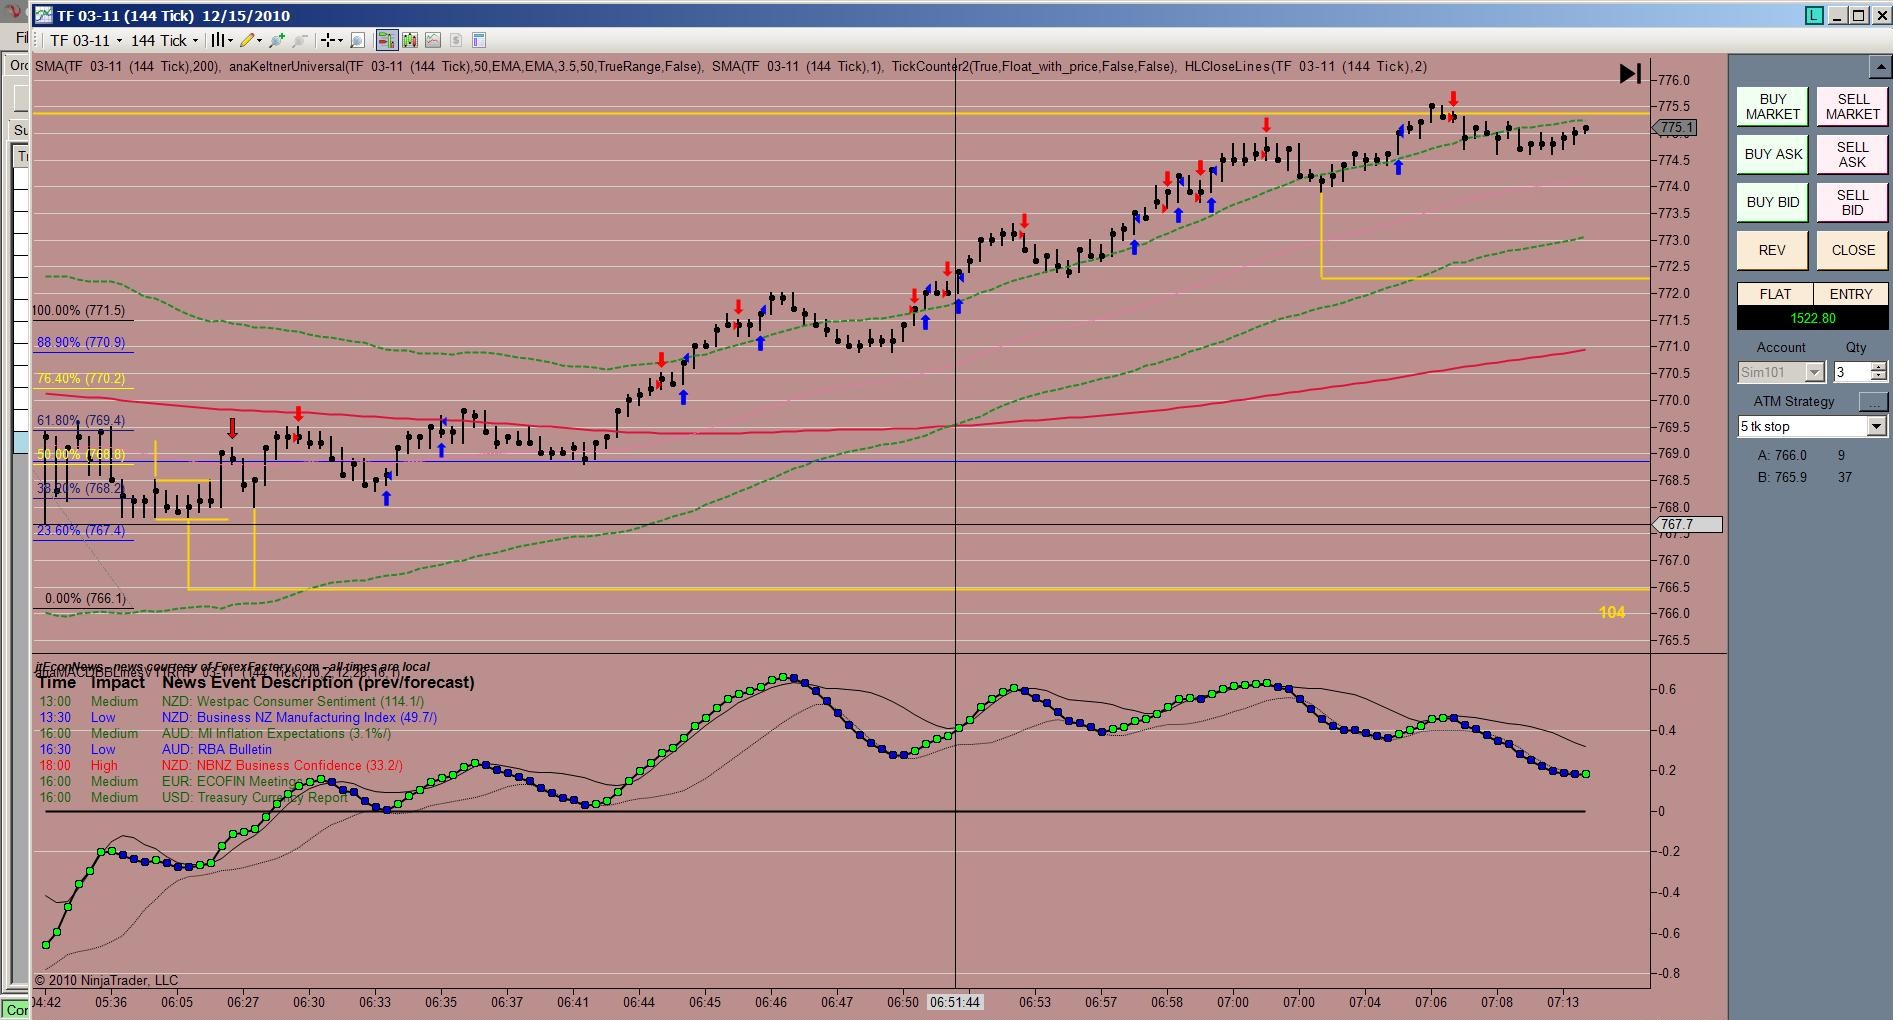The image size is (1893, 1020).
Task: Click the B: 765.9 bid price line
Action: [x=1805, y=477]
